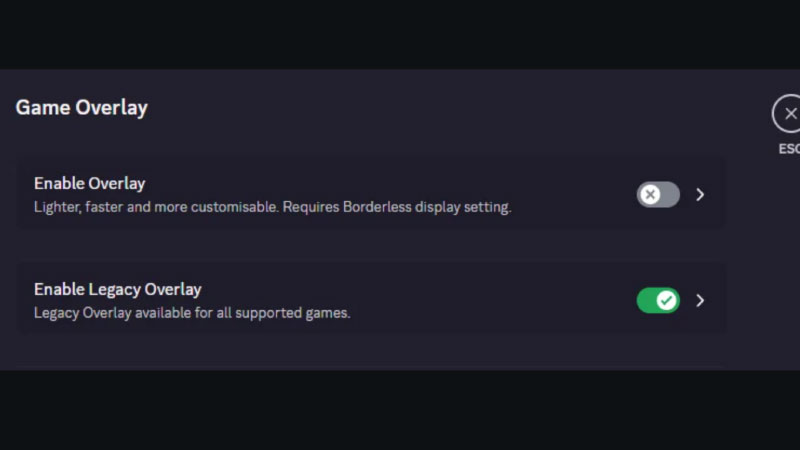Click the Enable Legacy Overlay title text
800x450 pixels.
pos(117,289)
